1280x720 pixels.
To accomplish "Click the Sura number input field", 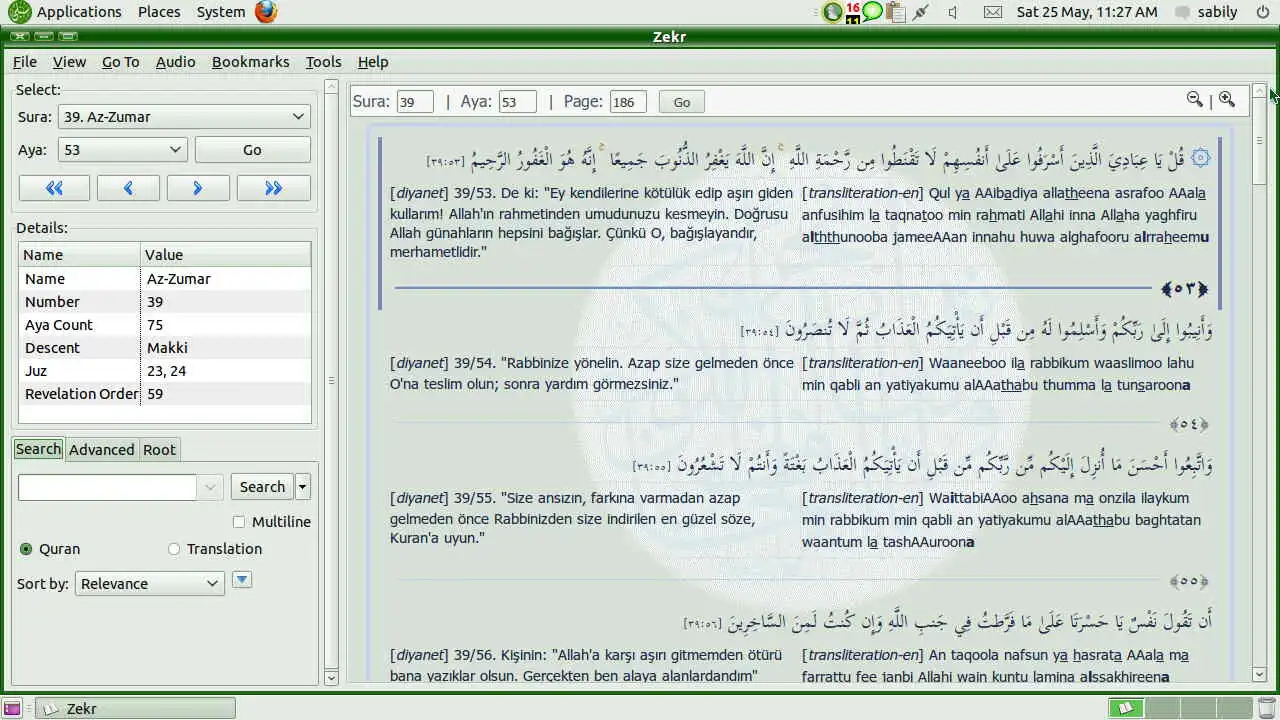I will [415, 102].
